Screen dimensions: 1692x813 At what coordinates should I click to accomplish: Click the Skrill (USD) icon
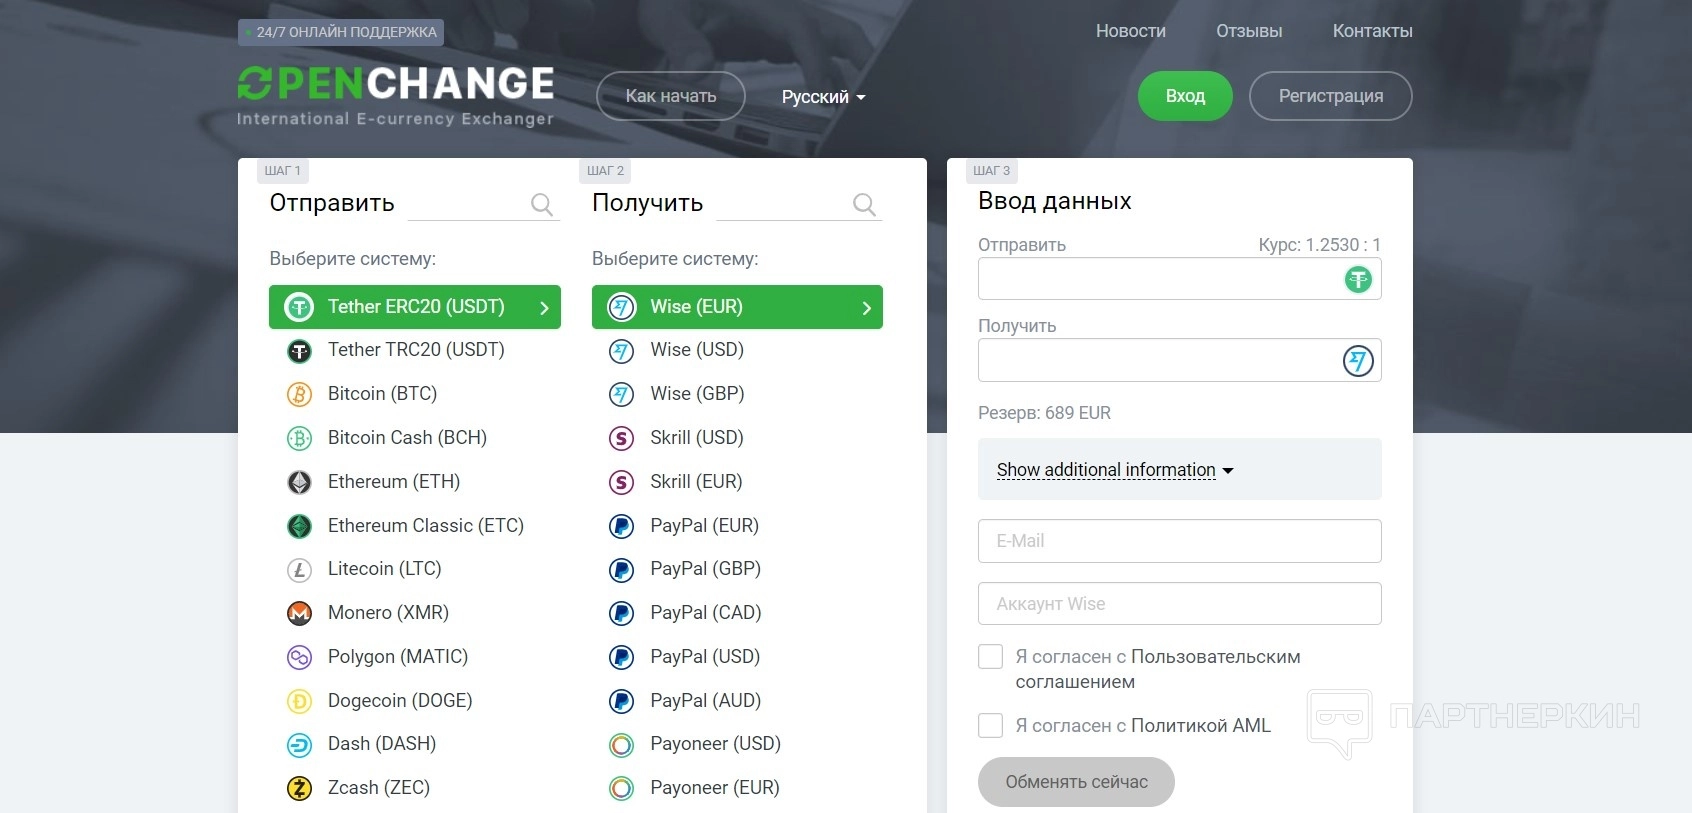click(622, 438)
